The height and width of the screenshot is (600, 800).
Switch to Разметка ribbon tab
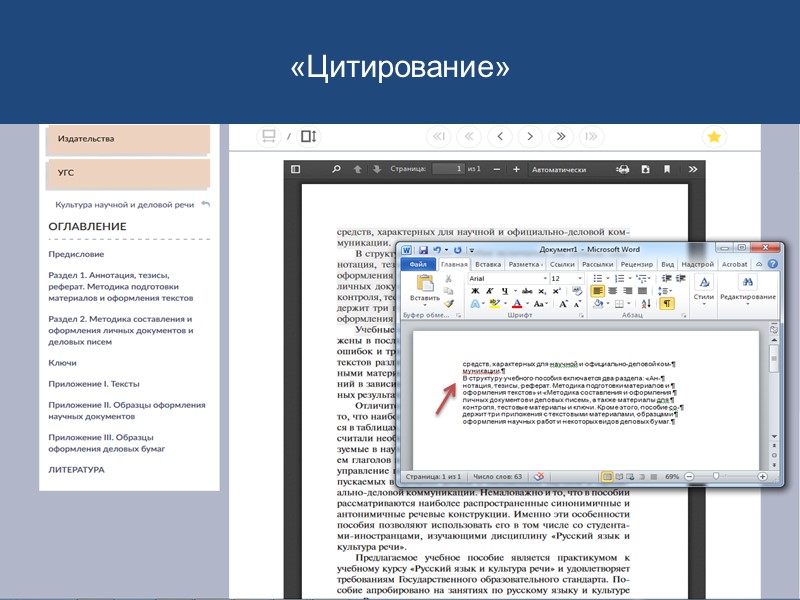pyautogui.click(x=525, y=264)
